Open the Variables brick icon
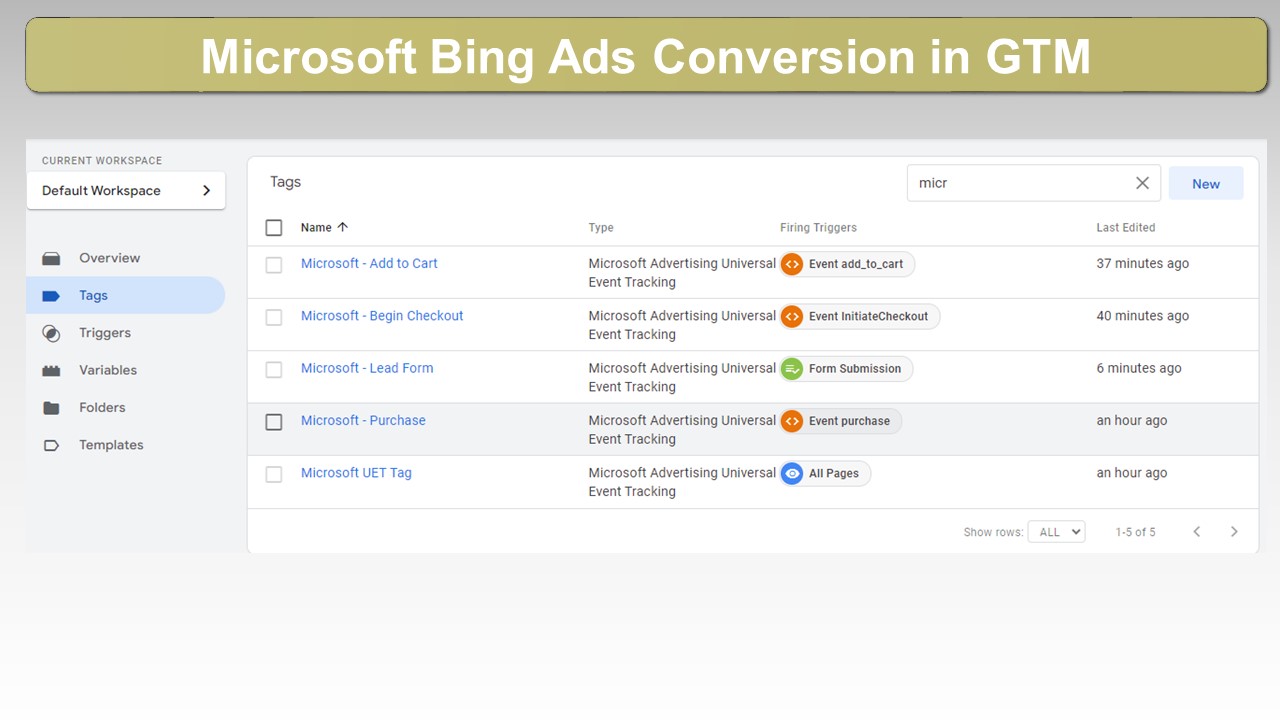 51,370
